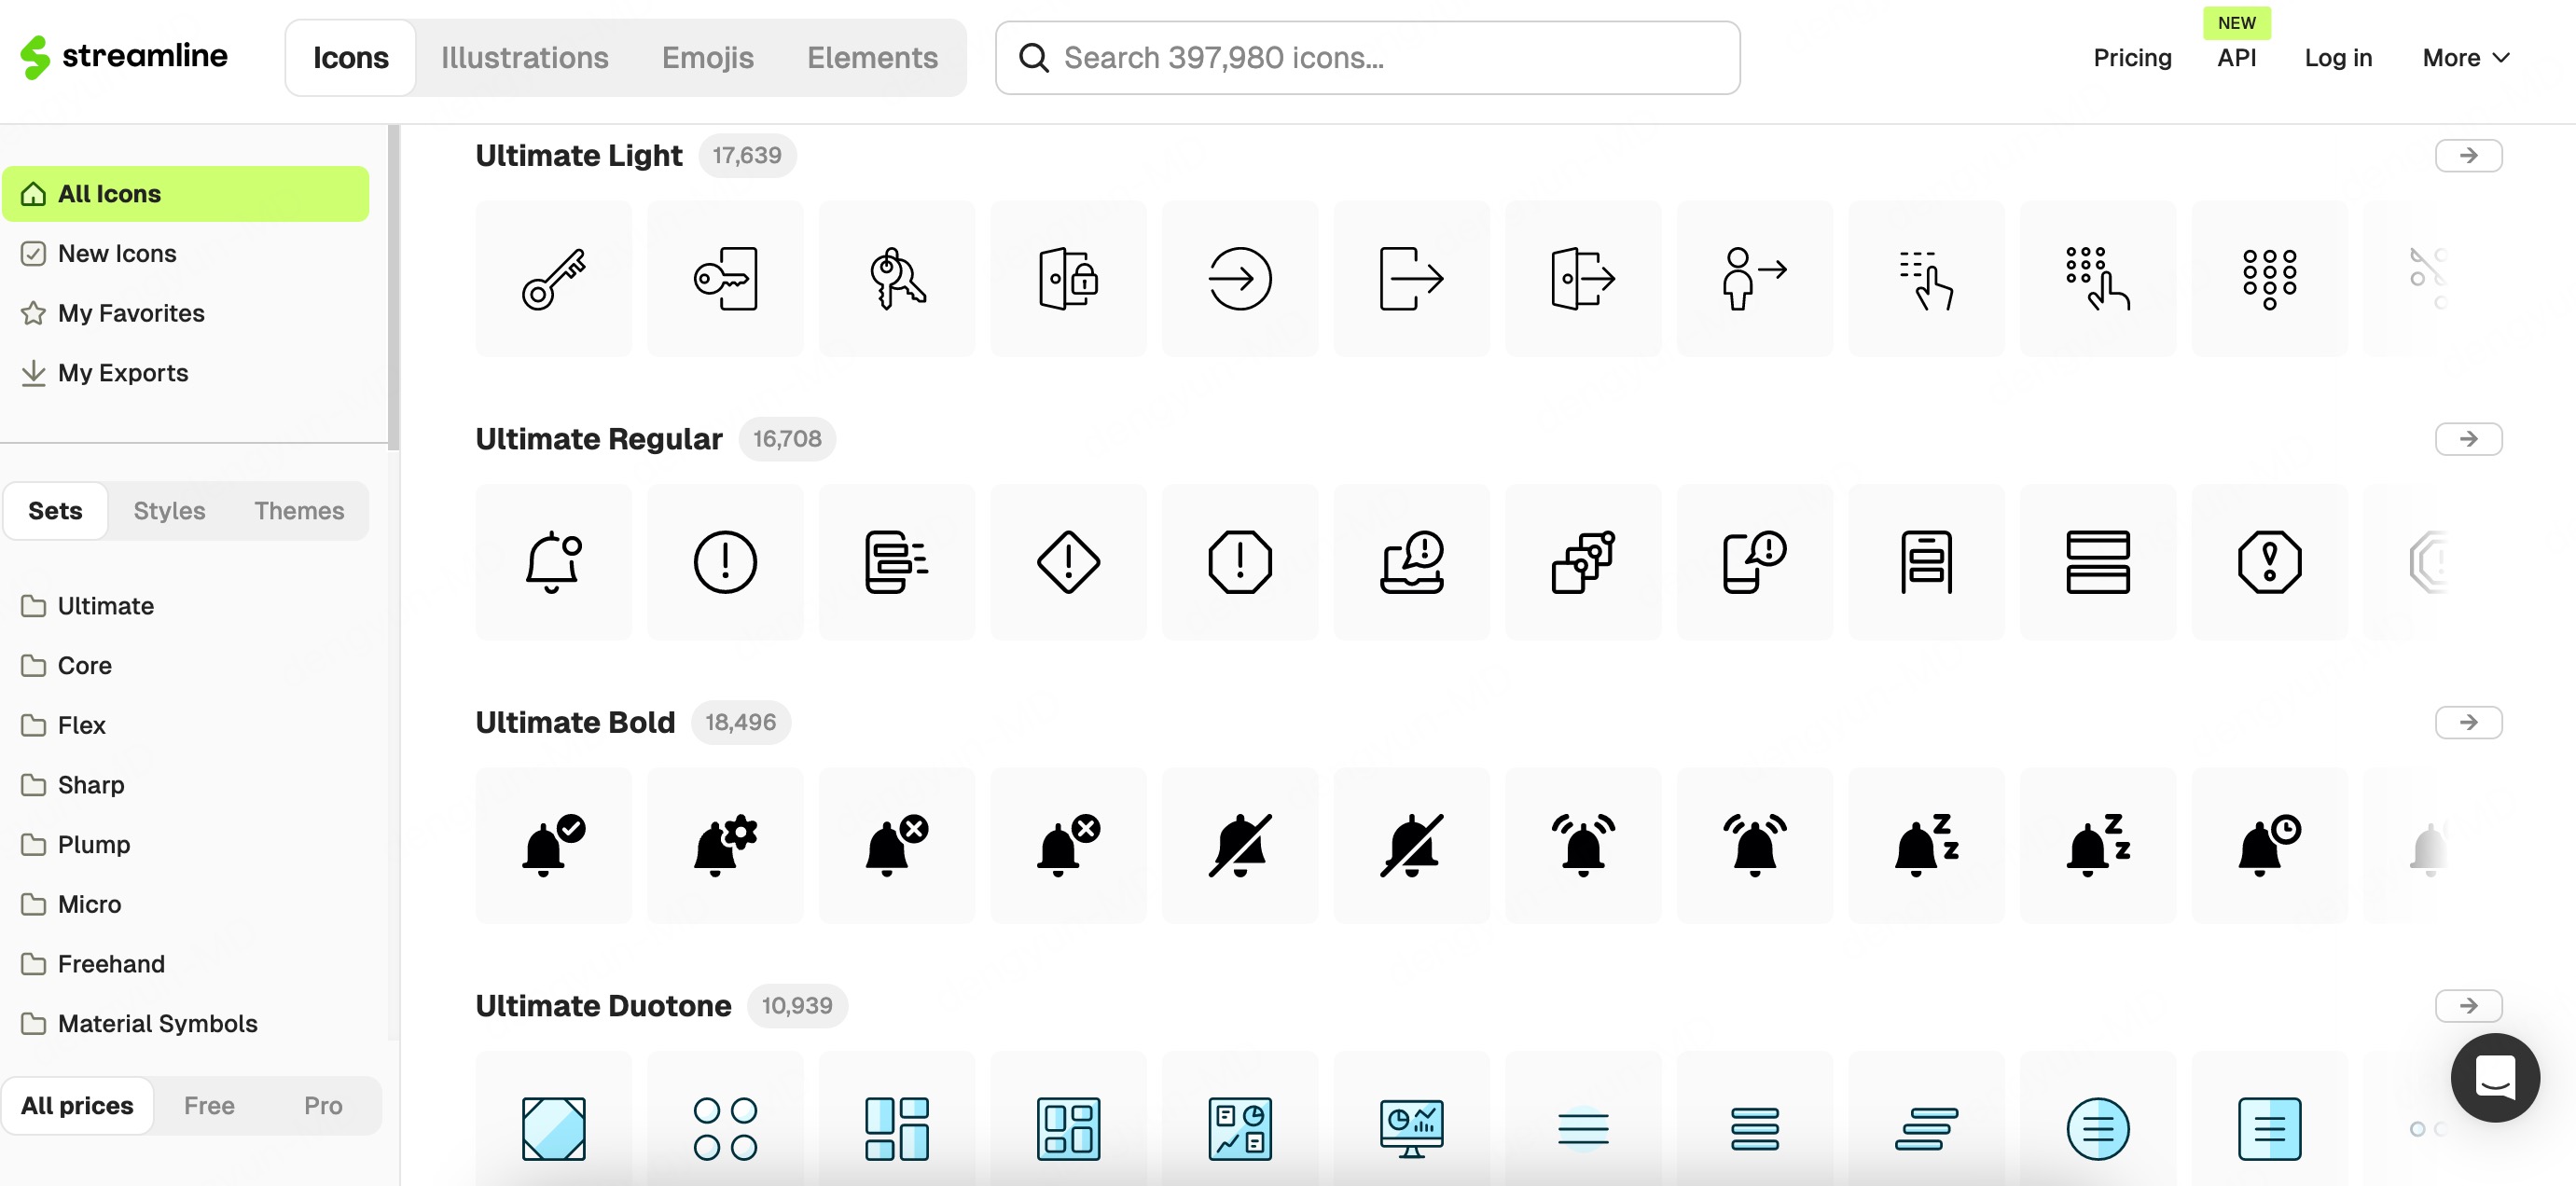Pick the hand tapping keypad icon
This screenshot has width=2576, height=1186.
(x=2098, y=278)
